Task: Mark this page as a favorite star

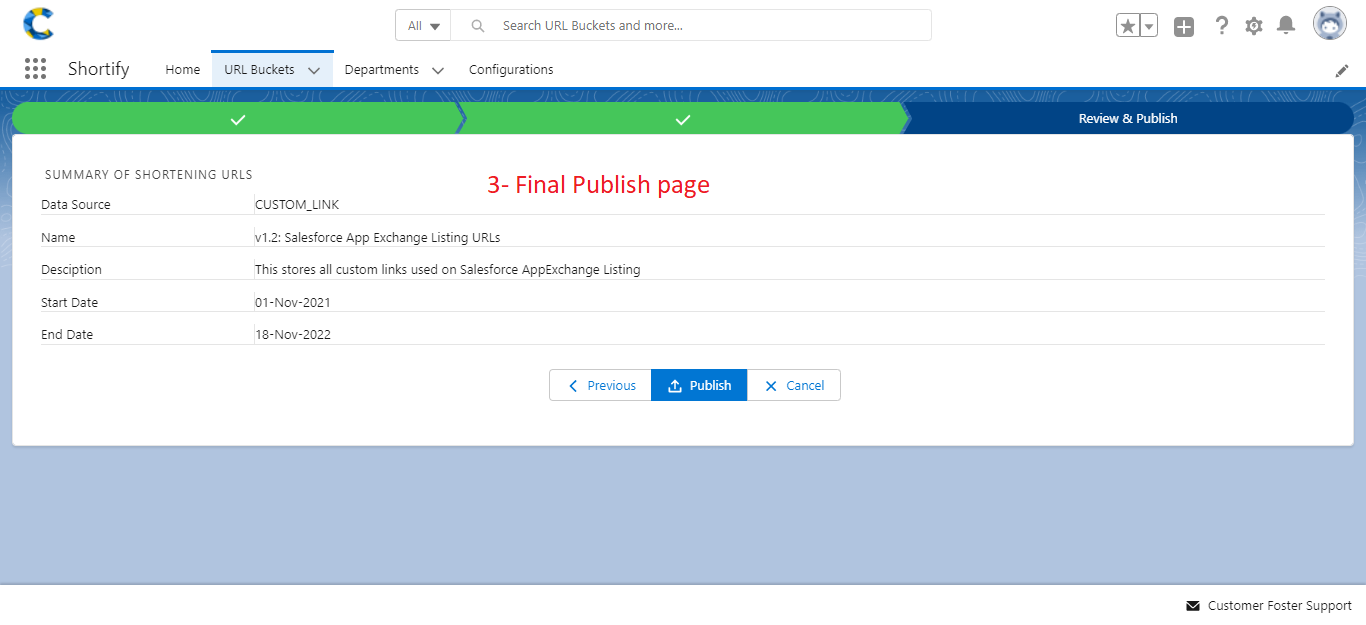Action: 1129,24
